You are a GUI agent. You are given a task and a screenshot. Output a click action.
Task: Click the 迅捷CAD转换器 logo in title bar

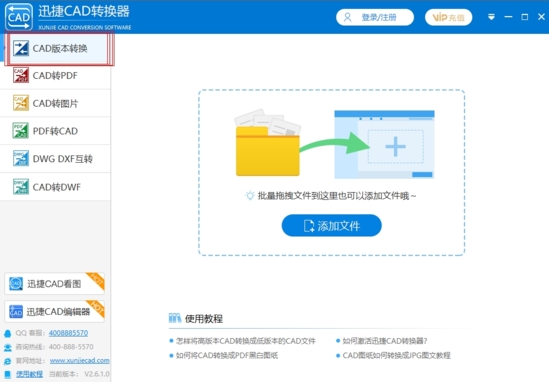pos(19,17)
